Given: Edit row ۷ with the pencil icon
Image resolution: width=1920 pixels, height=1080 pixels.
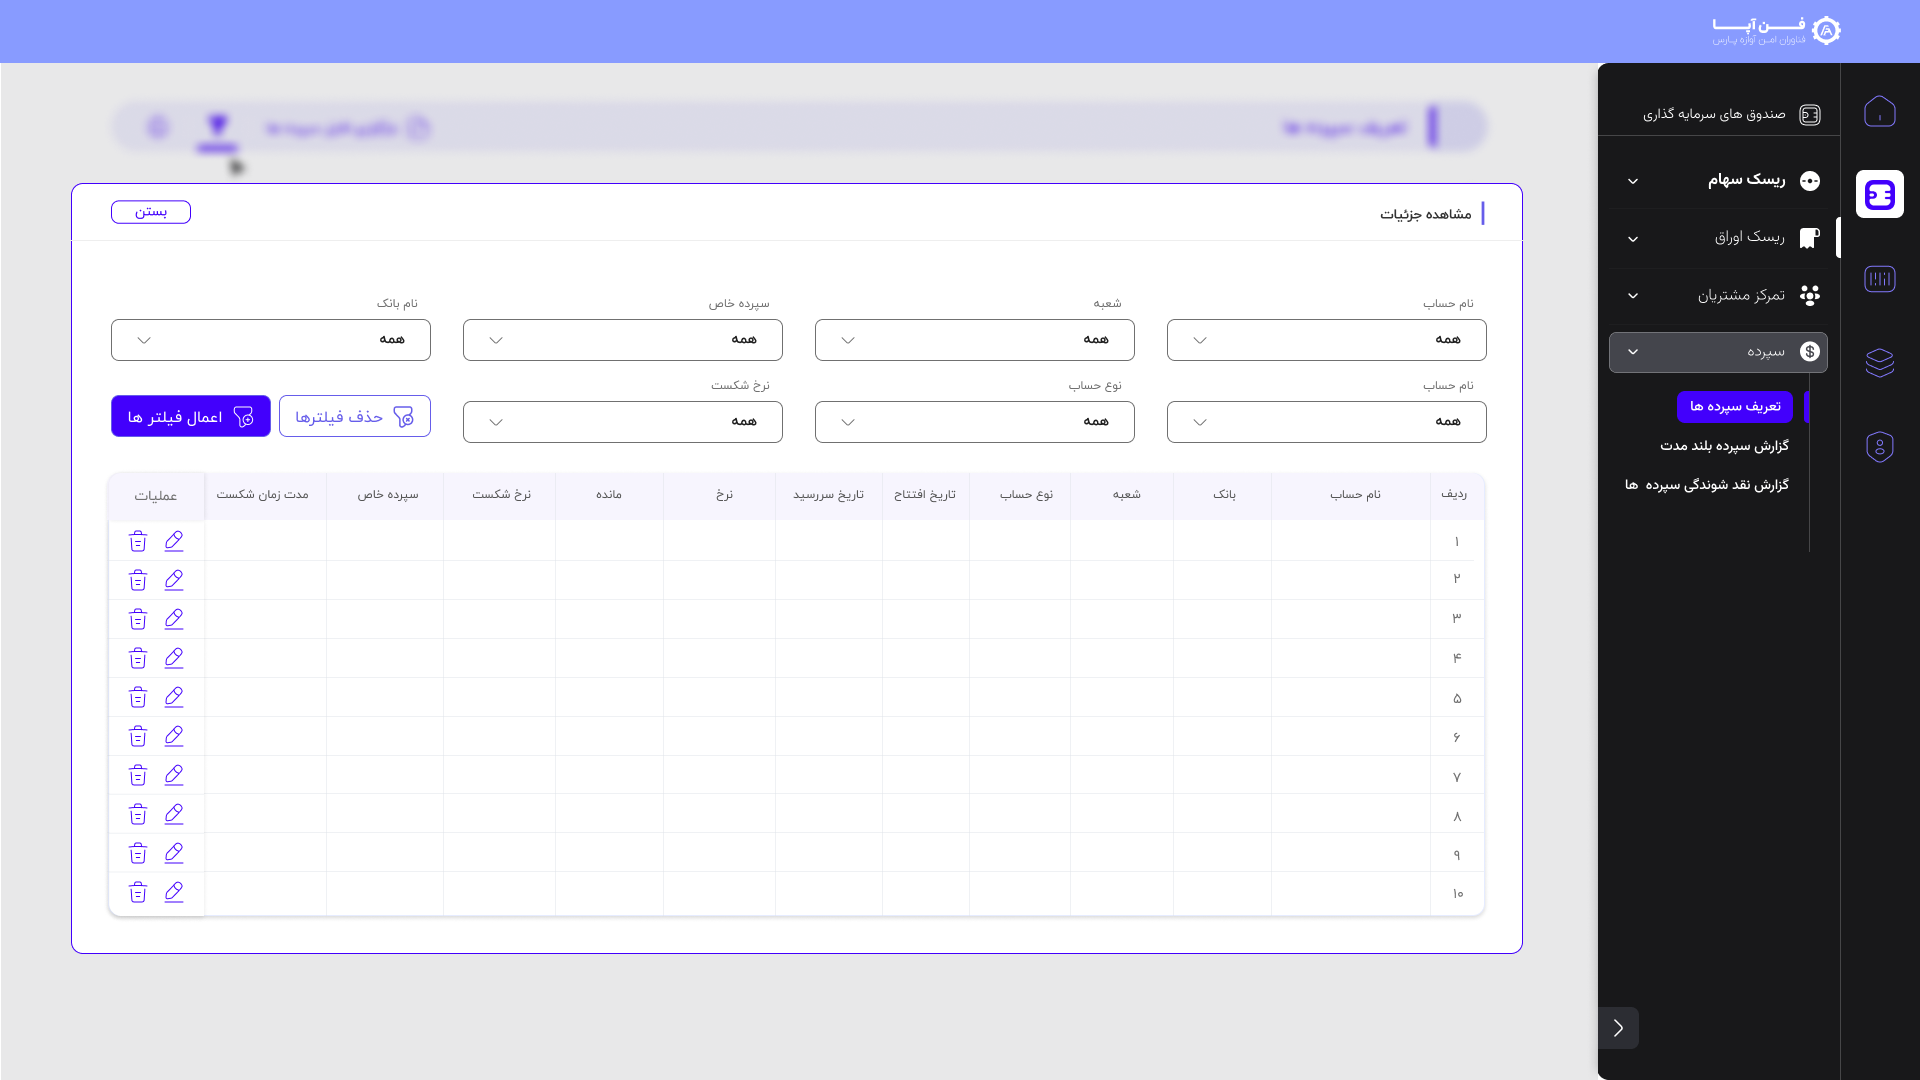Looking at the screenshot, I should (x=174, y=775).
